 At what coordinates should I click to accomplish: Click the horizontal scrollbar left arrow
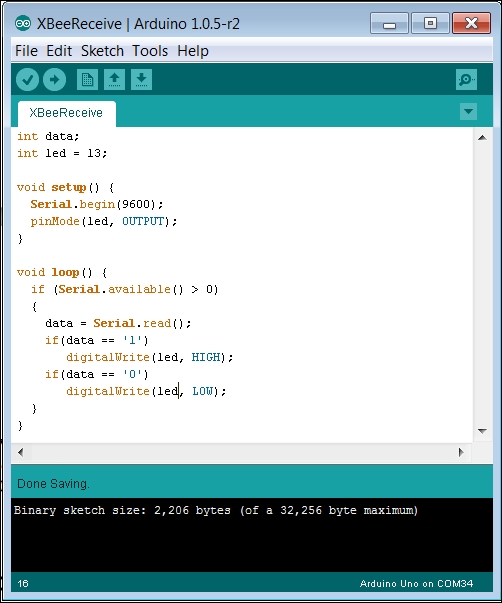(20, 452)
